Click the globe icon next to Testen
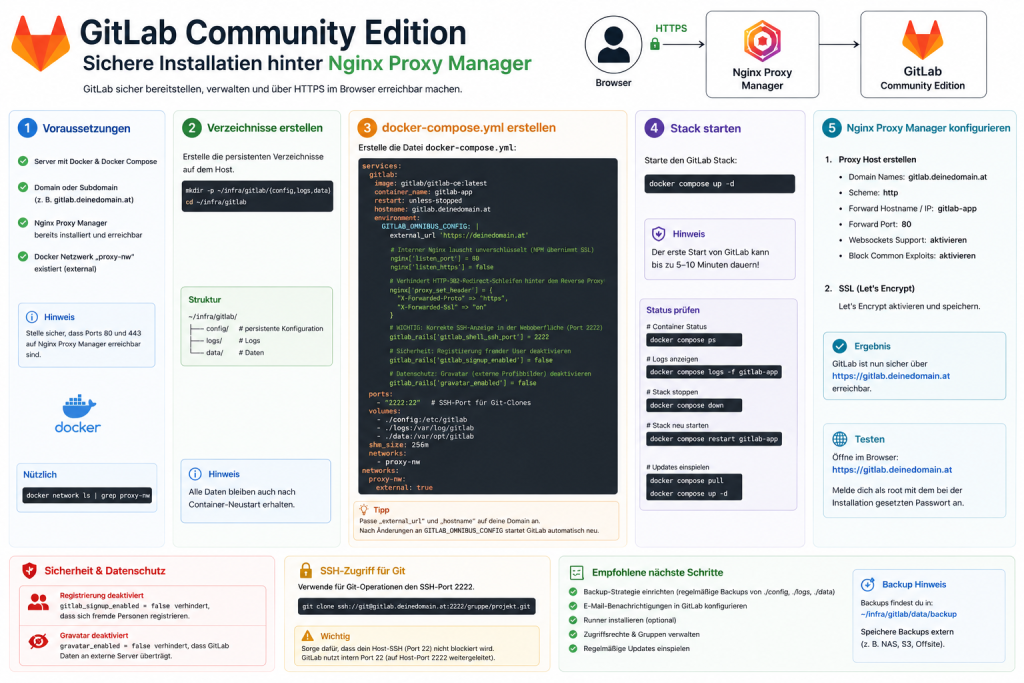This screenshot has width=1024, height=683. (840, 439)
